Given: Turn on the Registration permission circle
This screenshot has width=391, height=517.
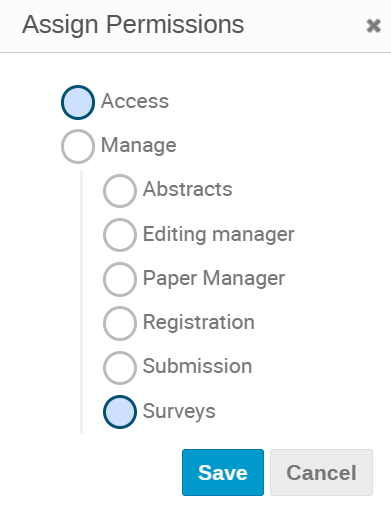Looking at the screenshot, I should 120,323.
